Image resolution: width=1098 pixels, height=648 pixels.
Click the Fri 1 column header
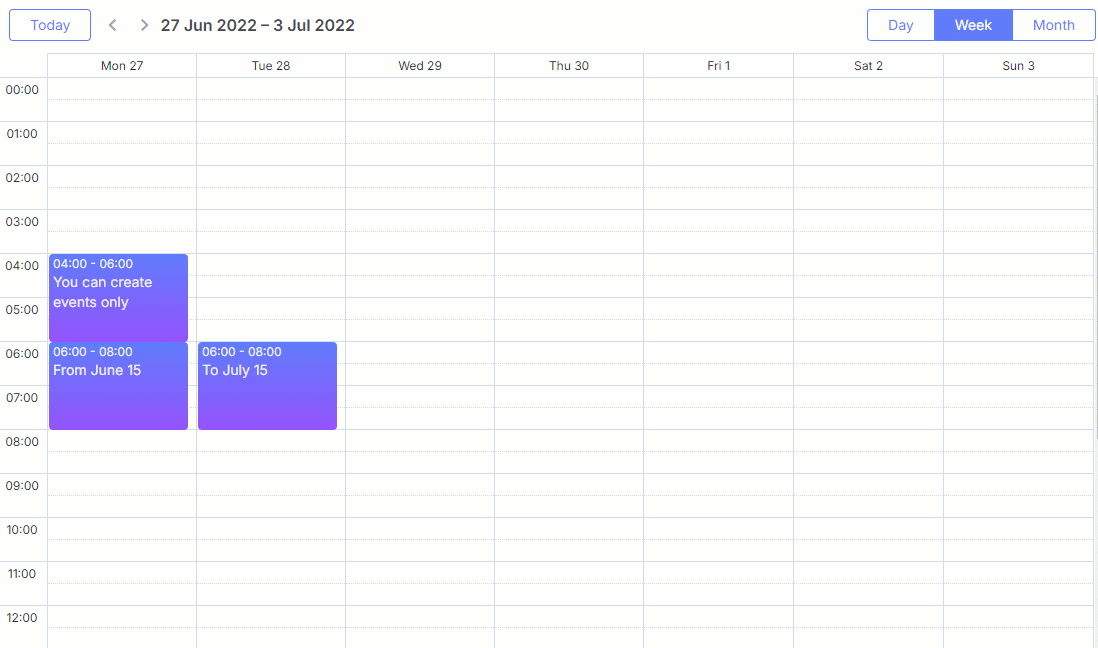click(x=718, y=66)
